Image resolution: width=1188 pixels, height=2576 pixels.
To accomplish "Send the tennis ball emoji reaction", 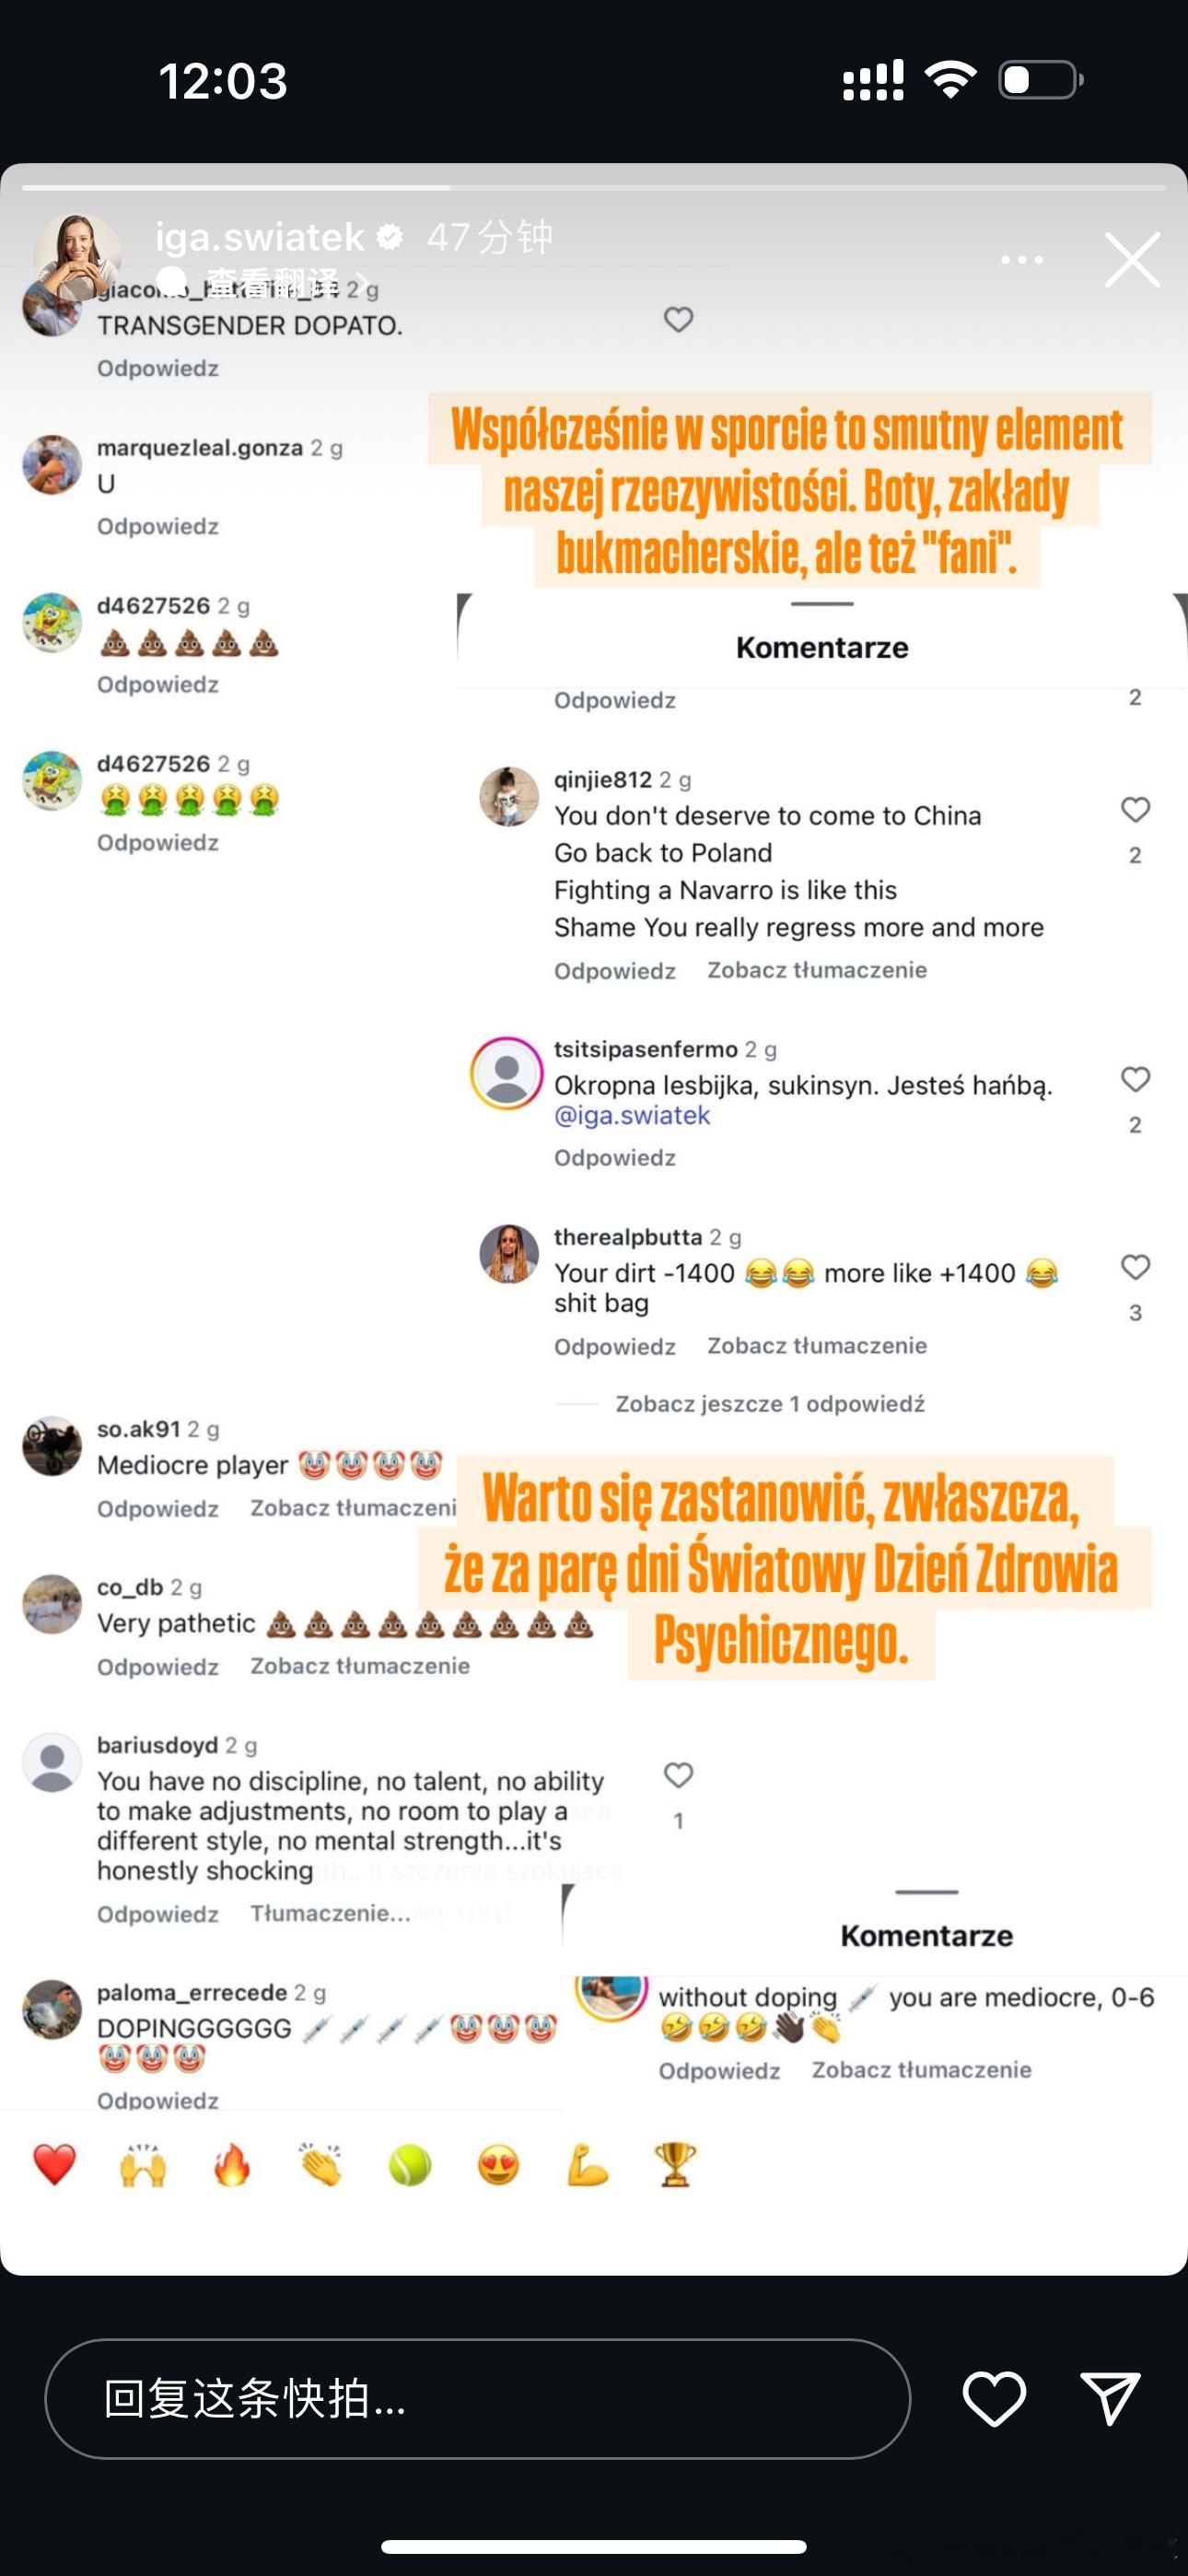I will click(x=410, y=2165).
